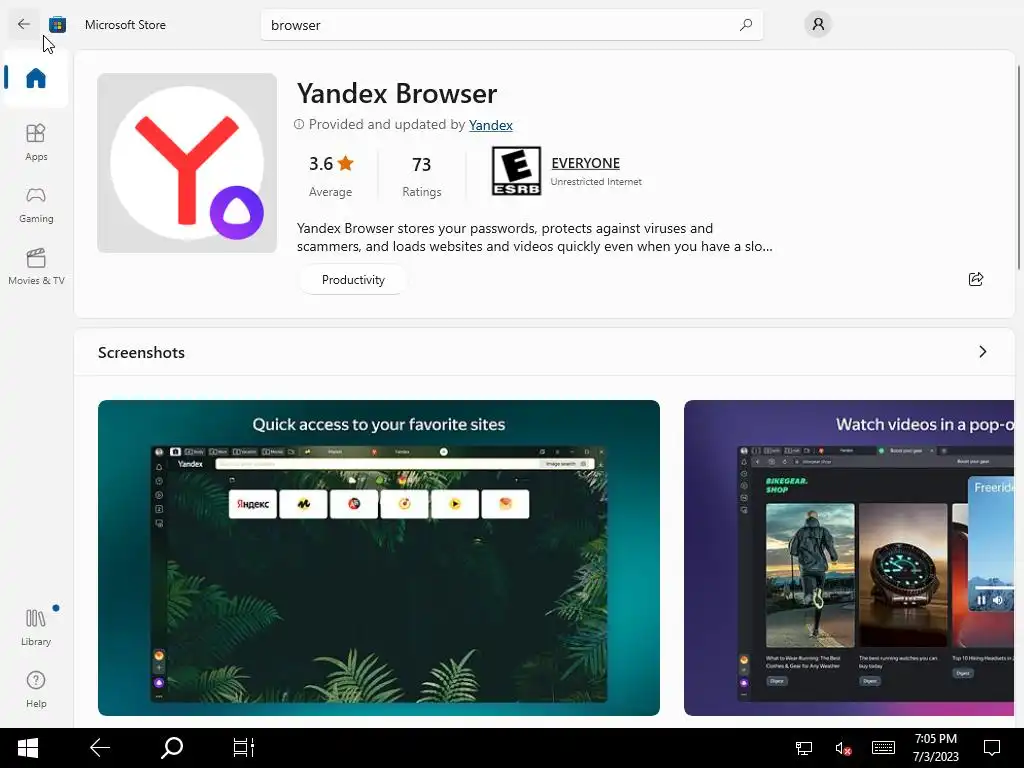This screenshot has height=768, width=1024.
Task: Open Windows taskbar search
Action: [x=172, y=748]
